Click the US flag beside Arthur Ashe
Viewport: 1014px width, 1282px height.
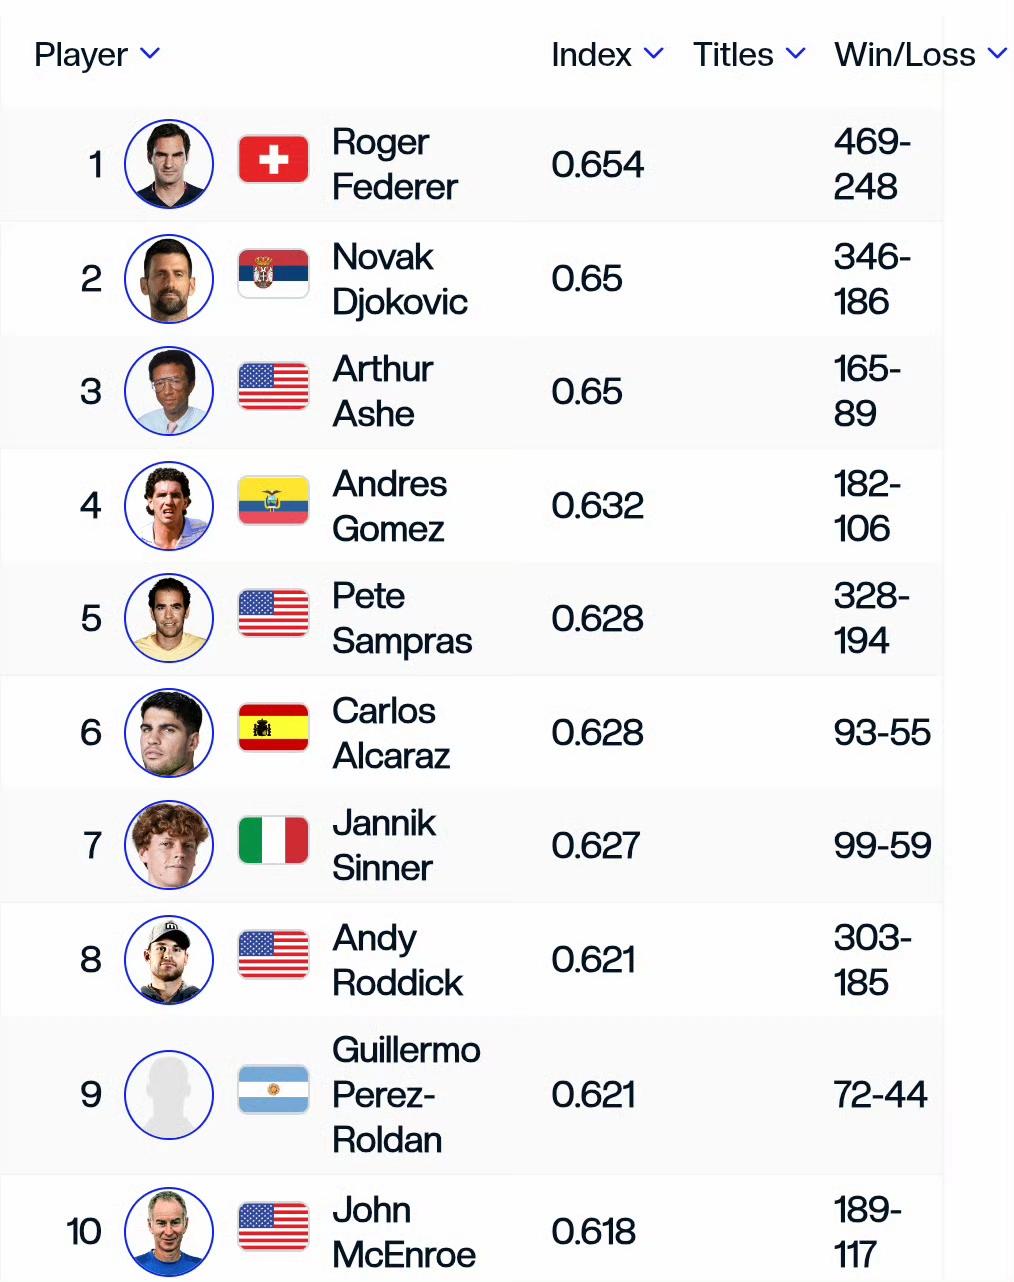pyautogui.click(x=273, y=387)
